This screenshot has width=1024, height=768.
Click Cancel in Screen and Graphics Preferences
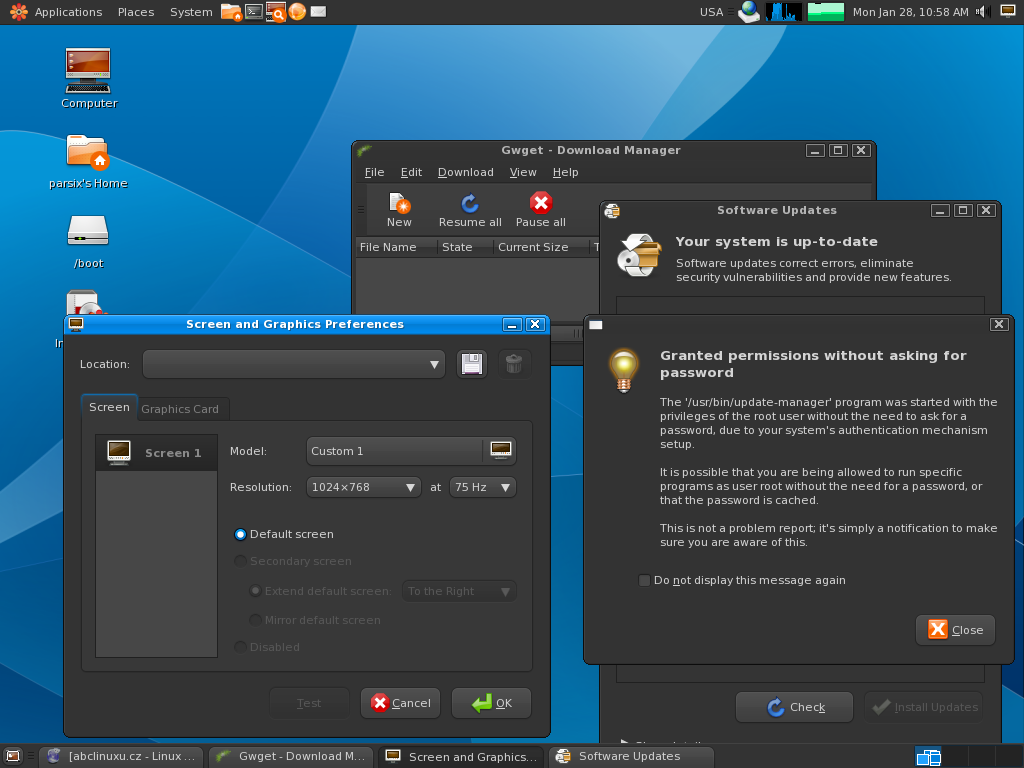tap(400, 703)
